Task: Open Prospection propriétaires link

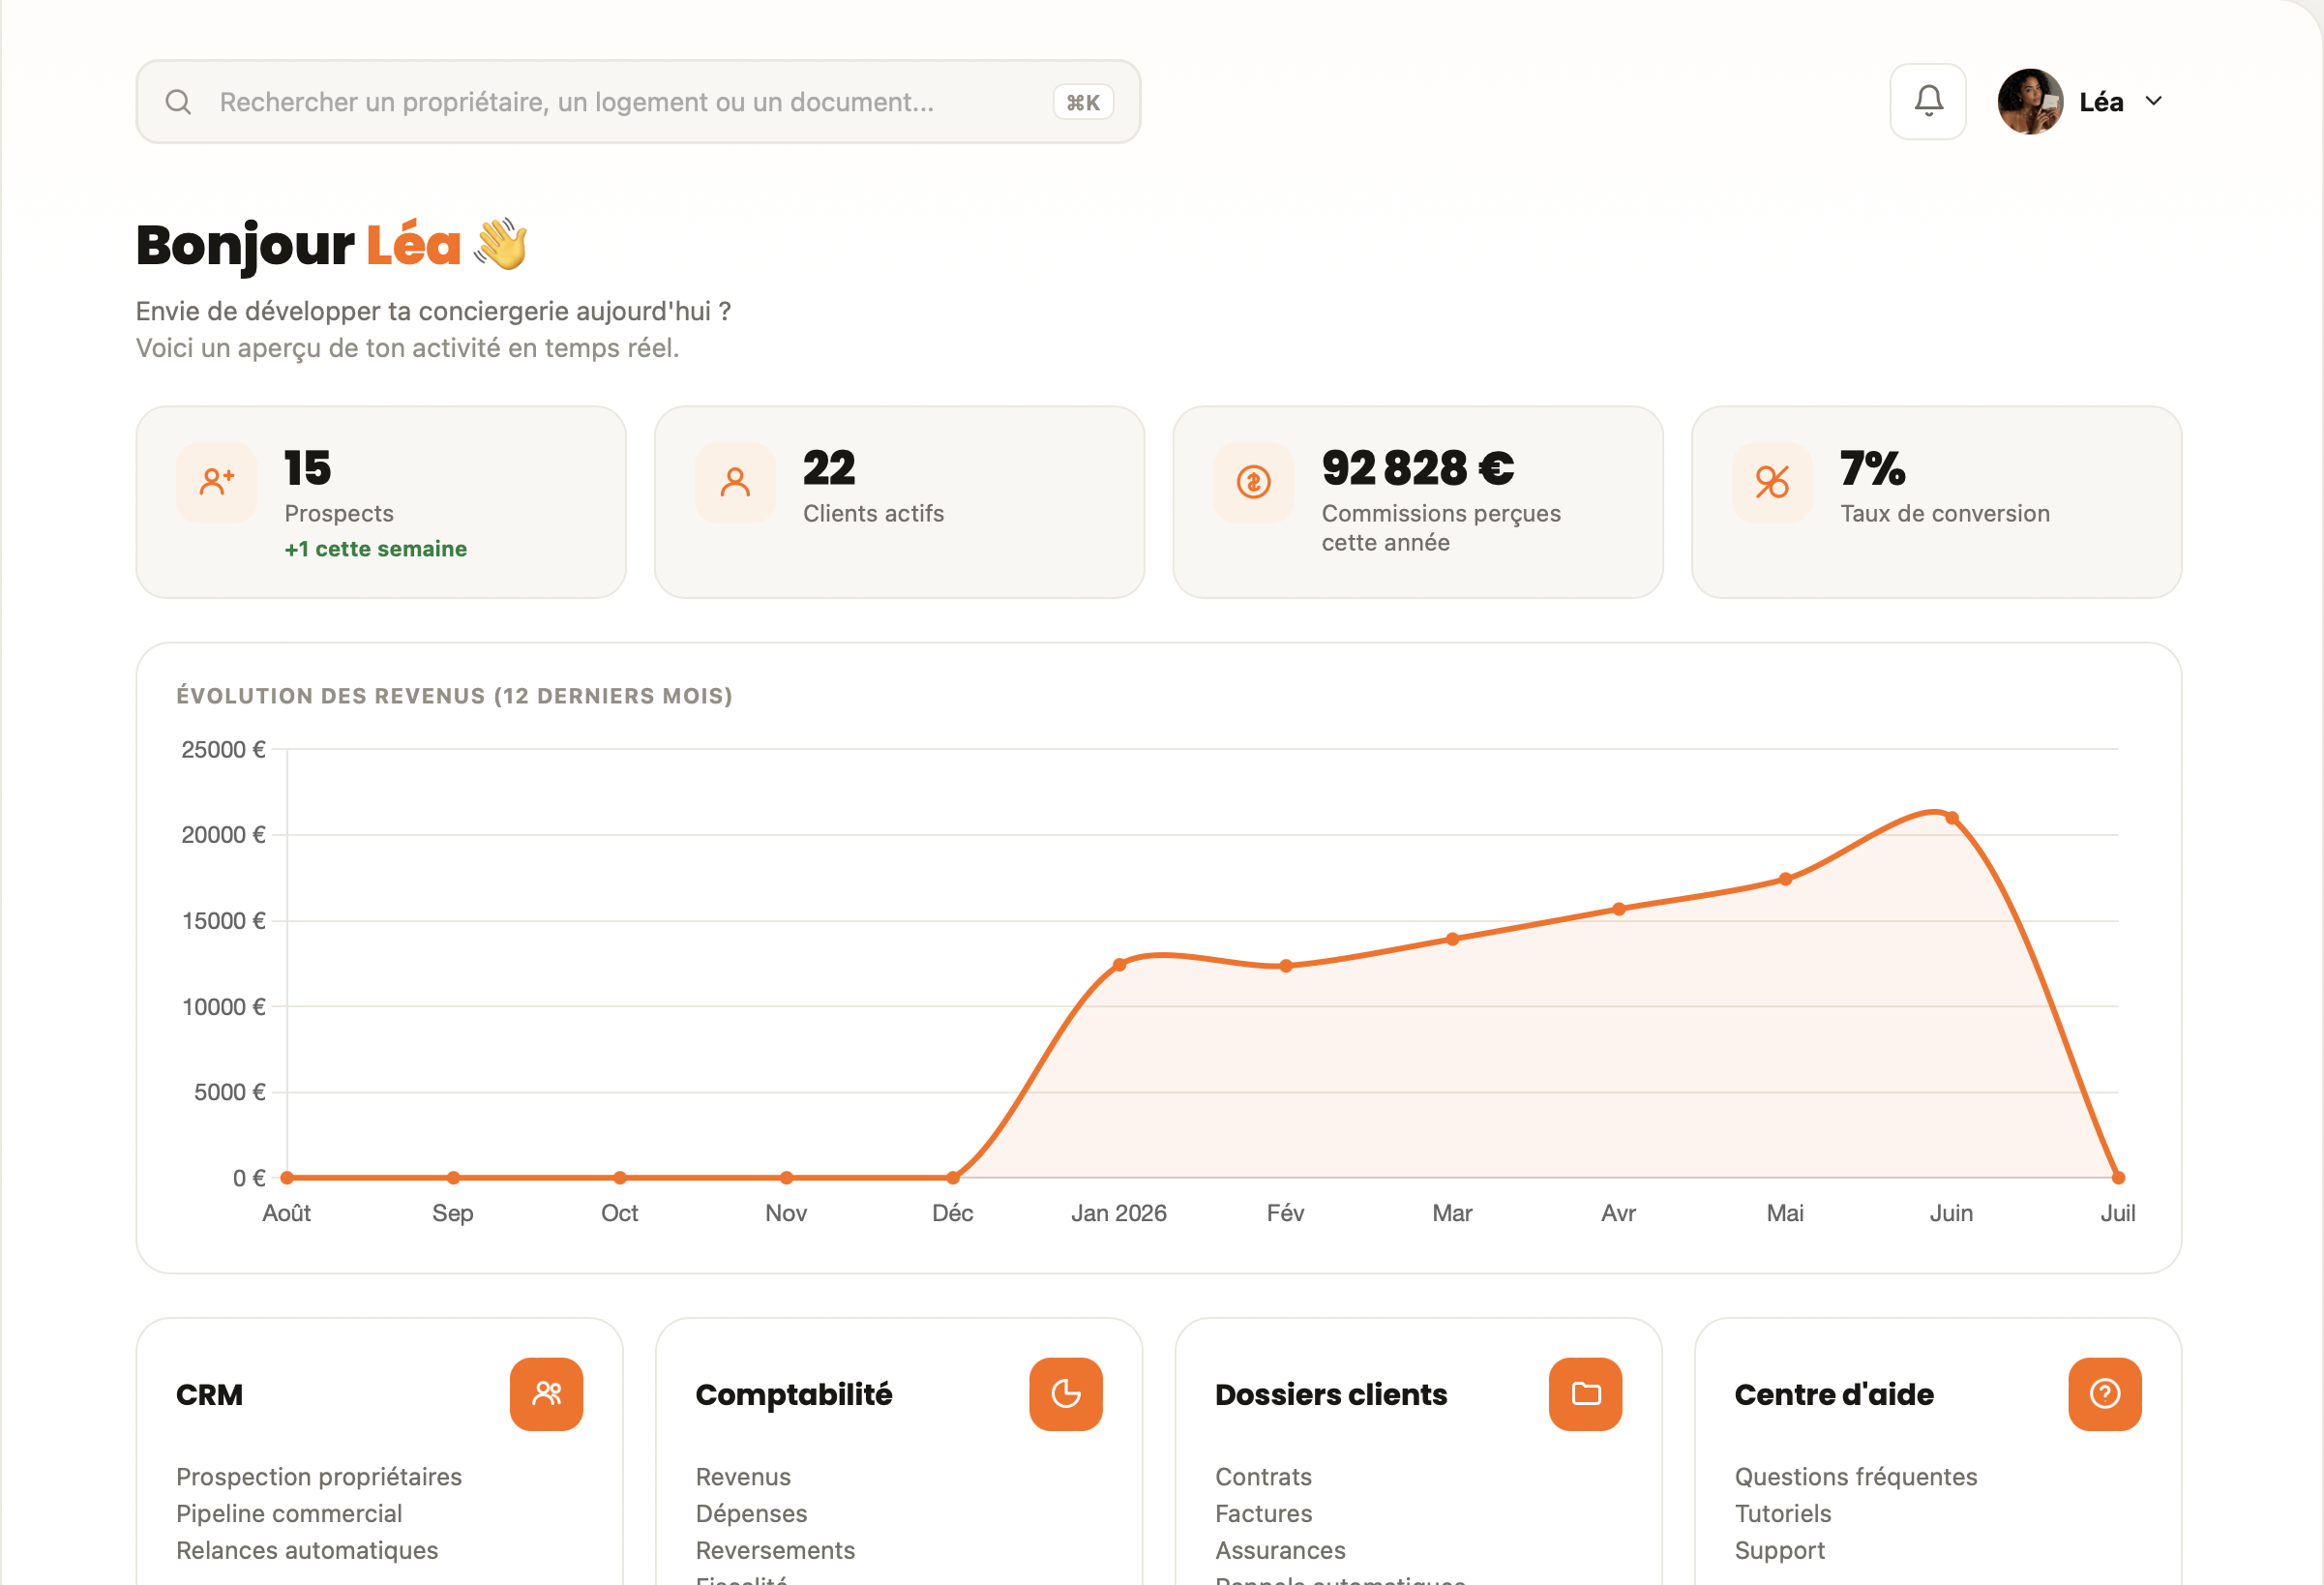Action: pyautogui.click(x=319, y=1476)
